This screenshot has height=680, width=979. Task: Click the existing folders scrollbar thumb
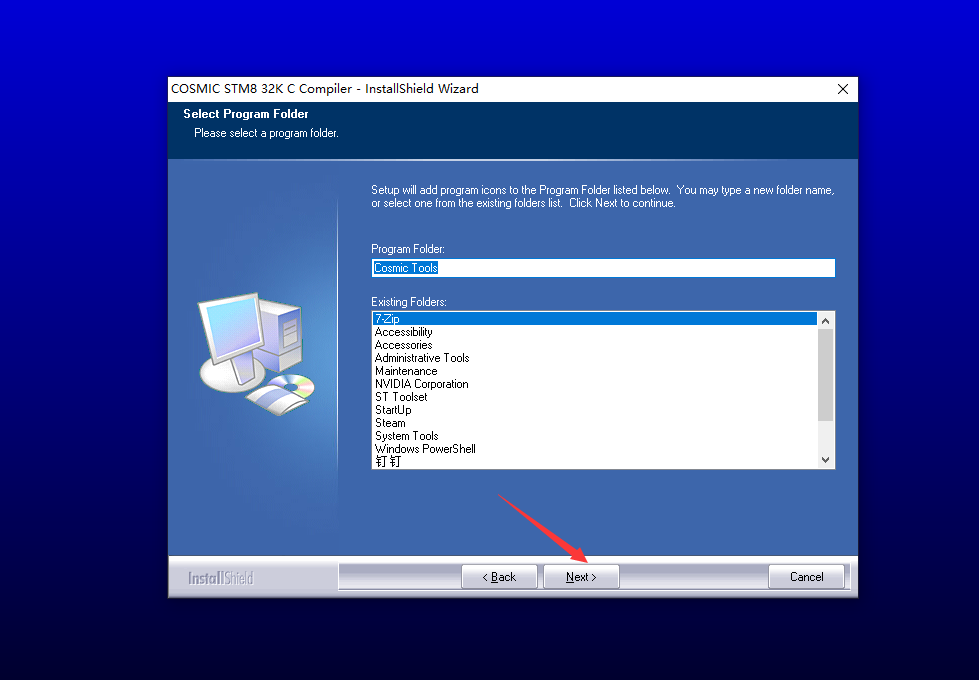coord(825,375)
